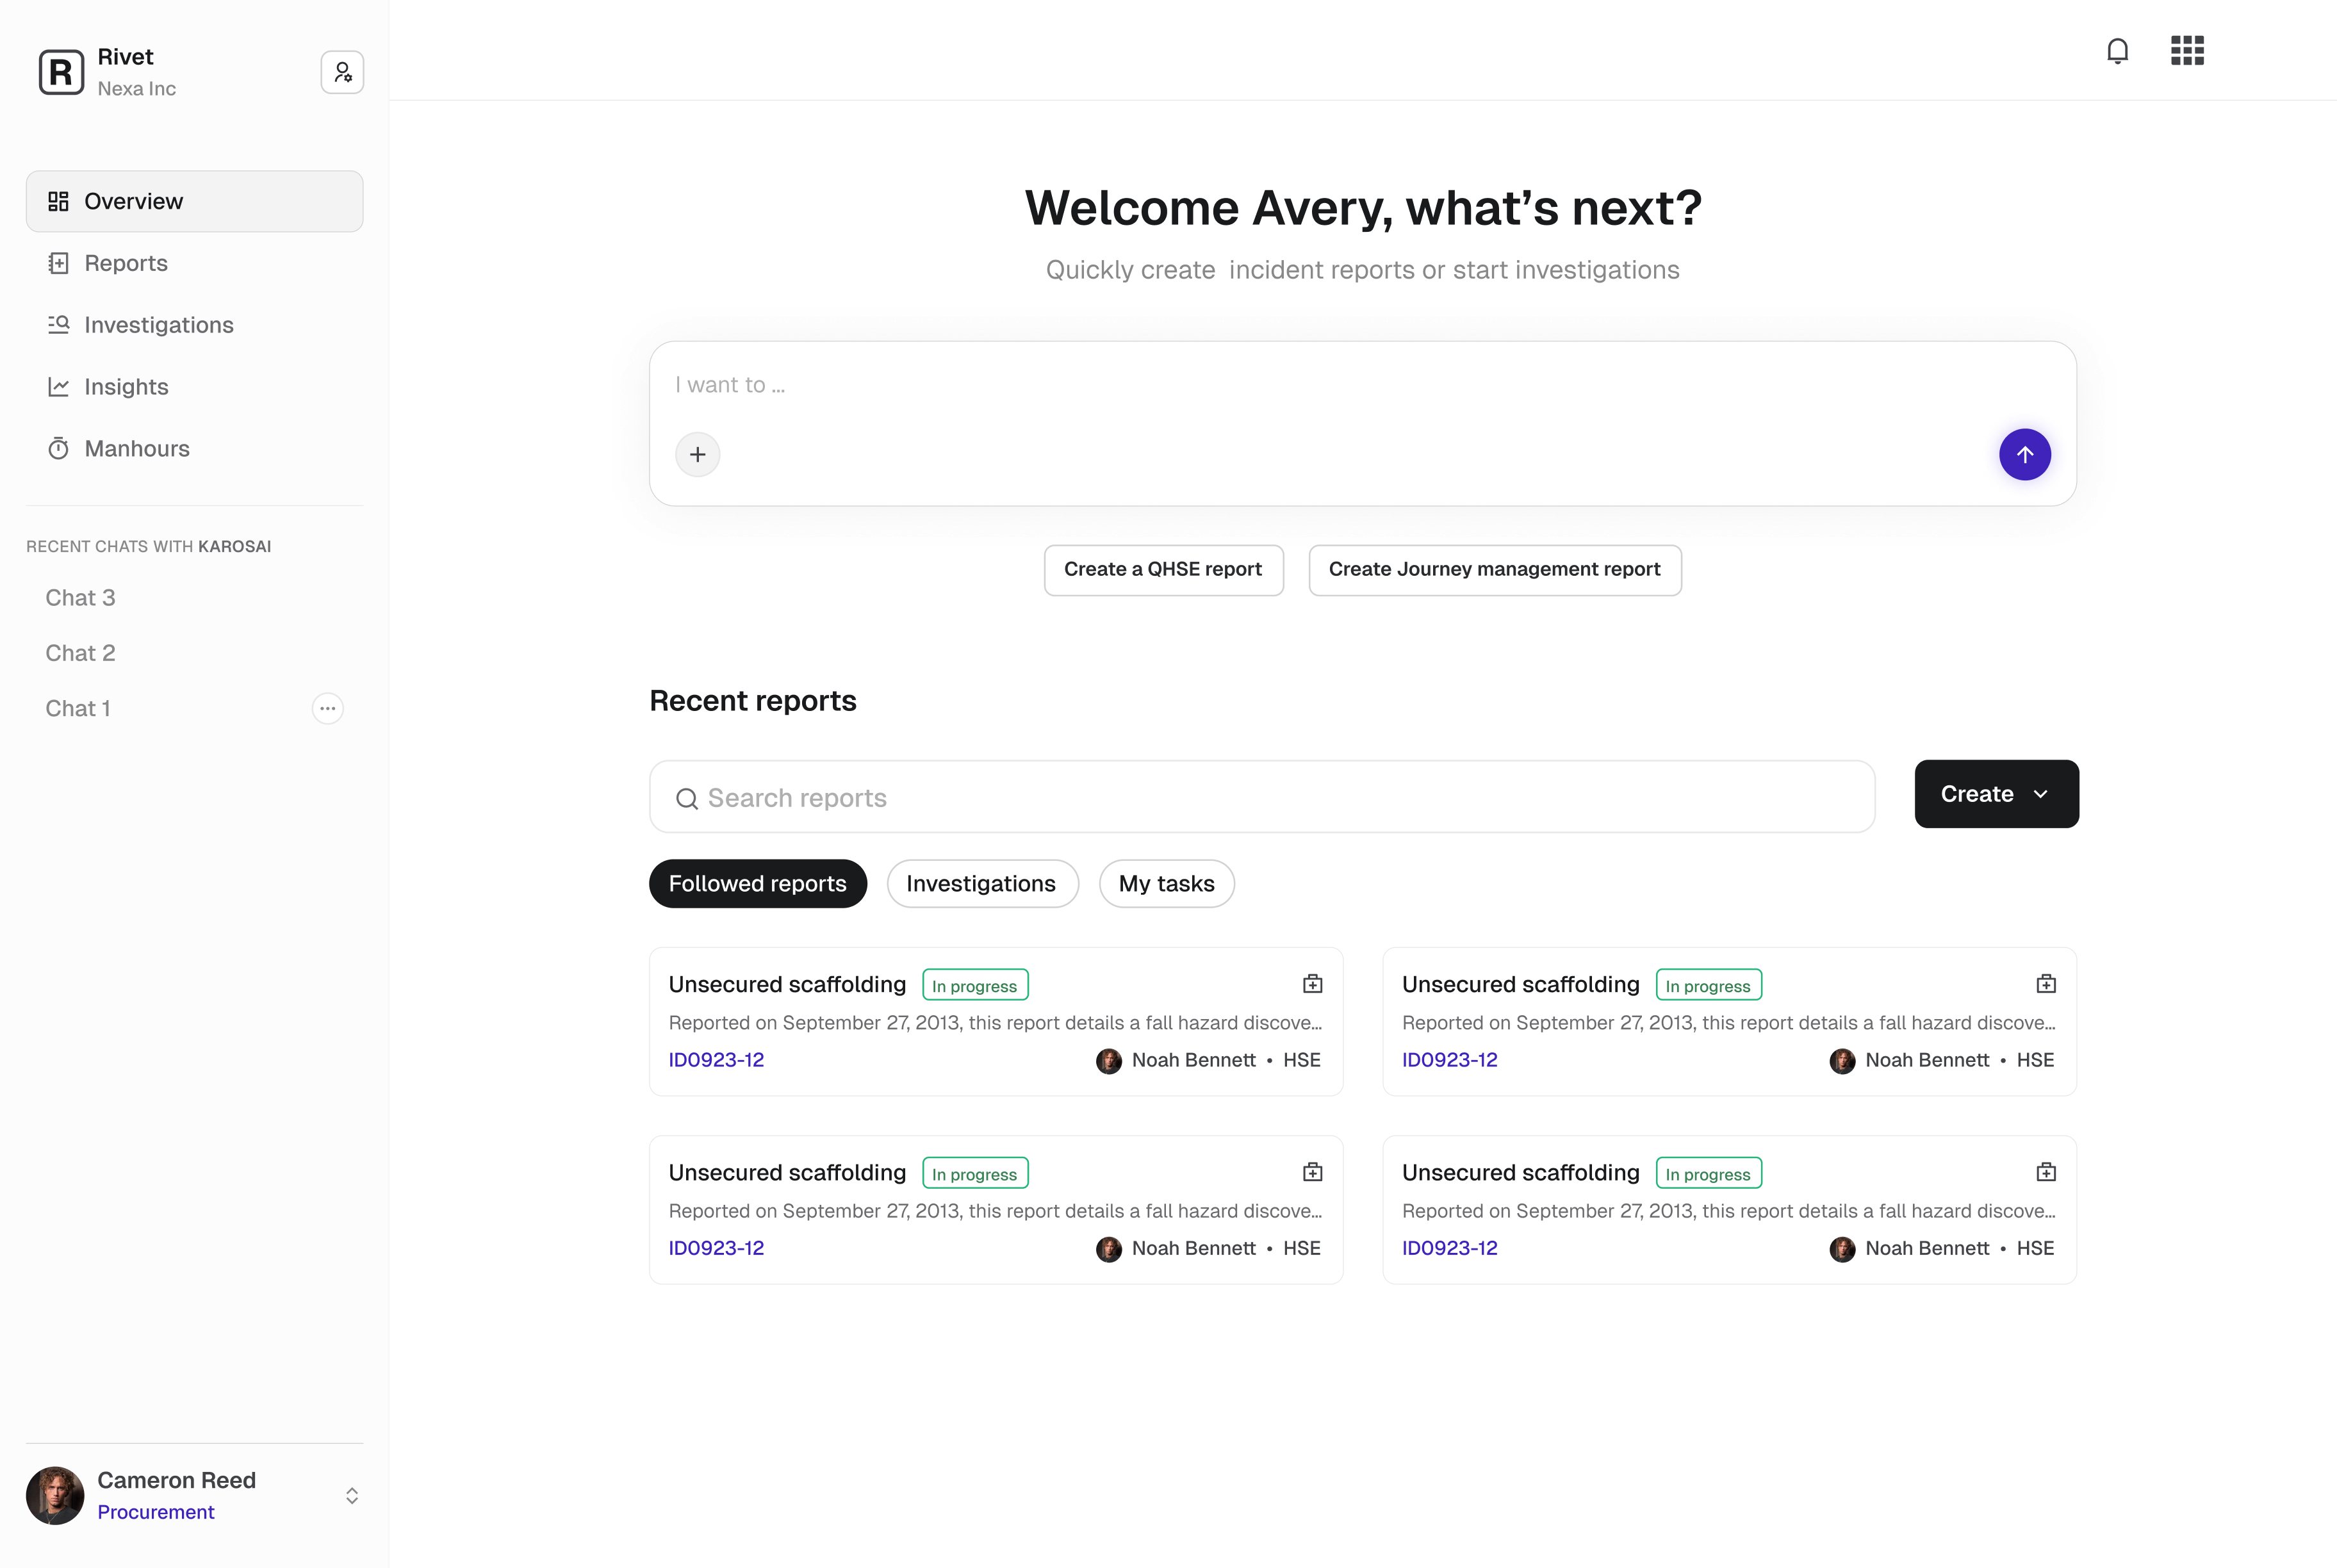The image size is (2337, 1568).
Task: Click Noah Bennett's avatar on the bottom-right card
Action: pyautogui.click(x=1842, y=1249)
